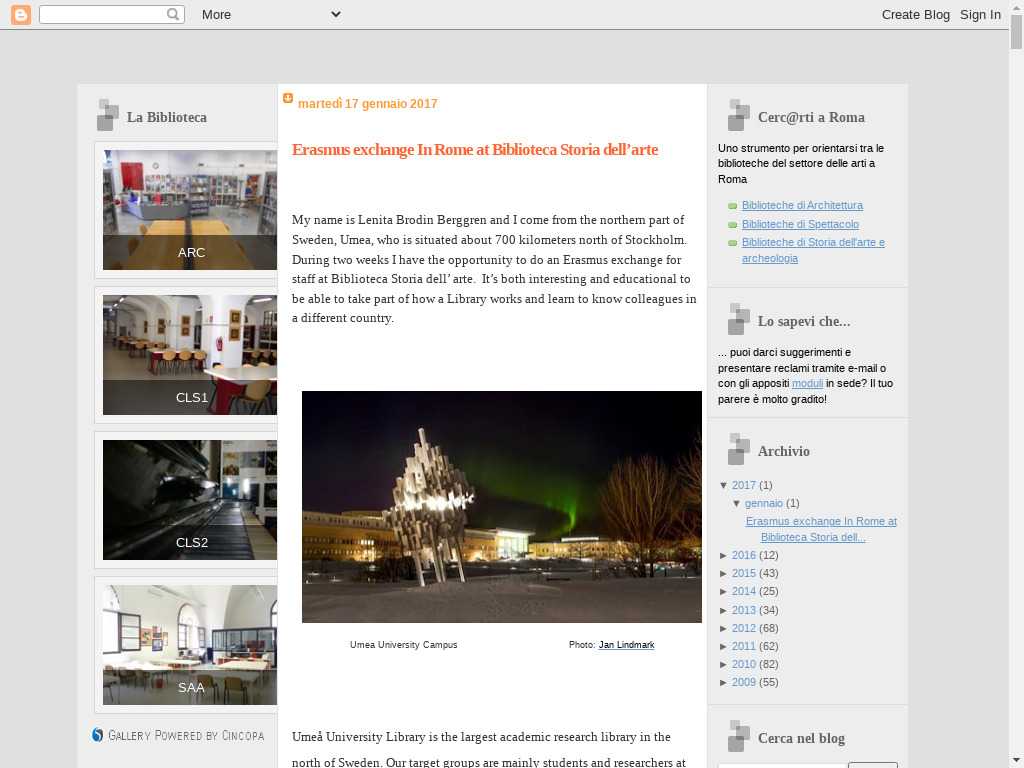Click the Cincopa gallery logo icon
The image size is (1024, 768).
(98, 735)
